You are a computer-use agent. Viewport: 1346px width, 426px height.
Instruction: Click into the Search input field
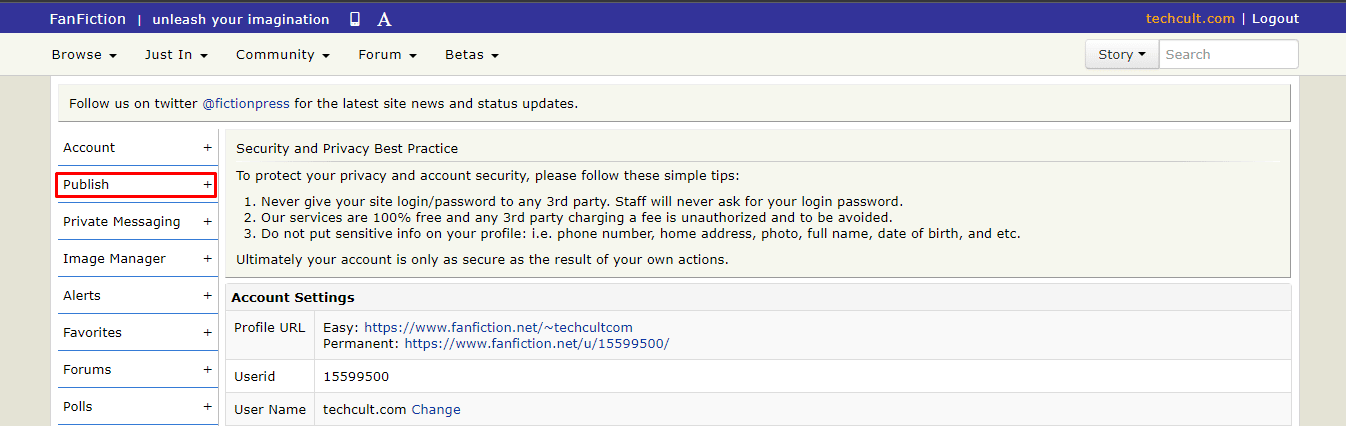pyautogui.click(x=1228, y=55)
